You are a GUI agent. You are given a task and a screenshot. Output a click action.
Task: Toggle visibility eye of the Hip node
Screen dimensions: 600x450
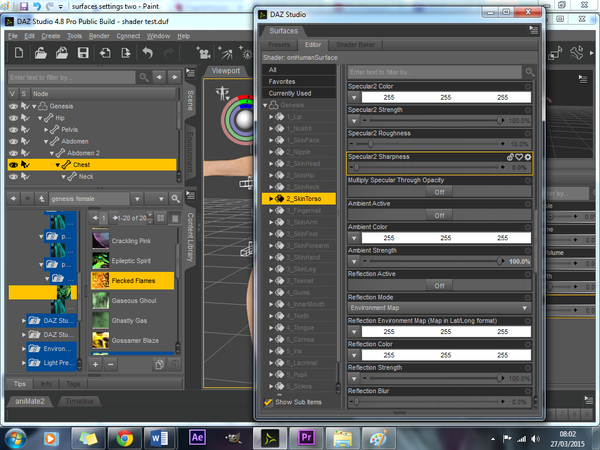point(13,118)
